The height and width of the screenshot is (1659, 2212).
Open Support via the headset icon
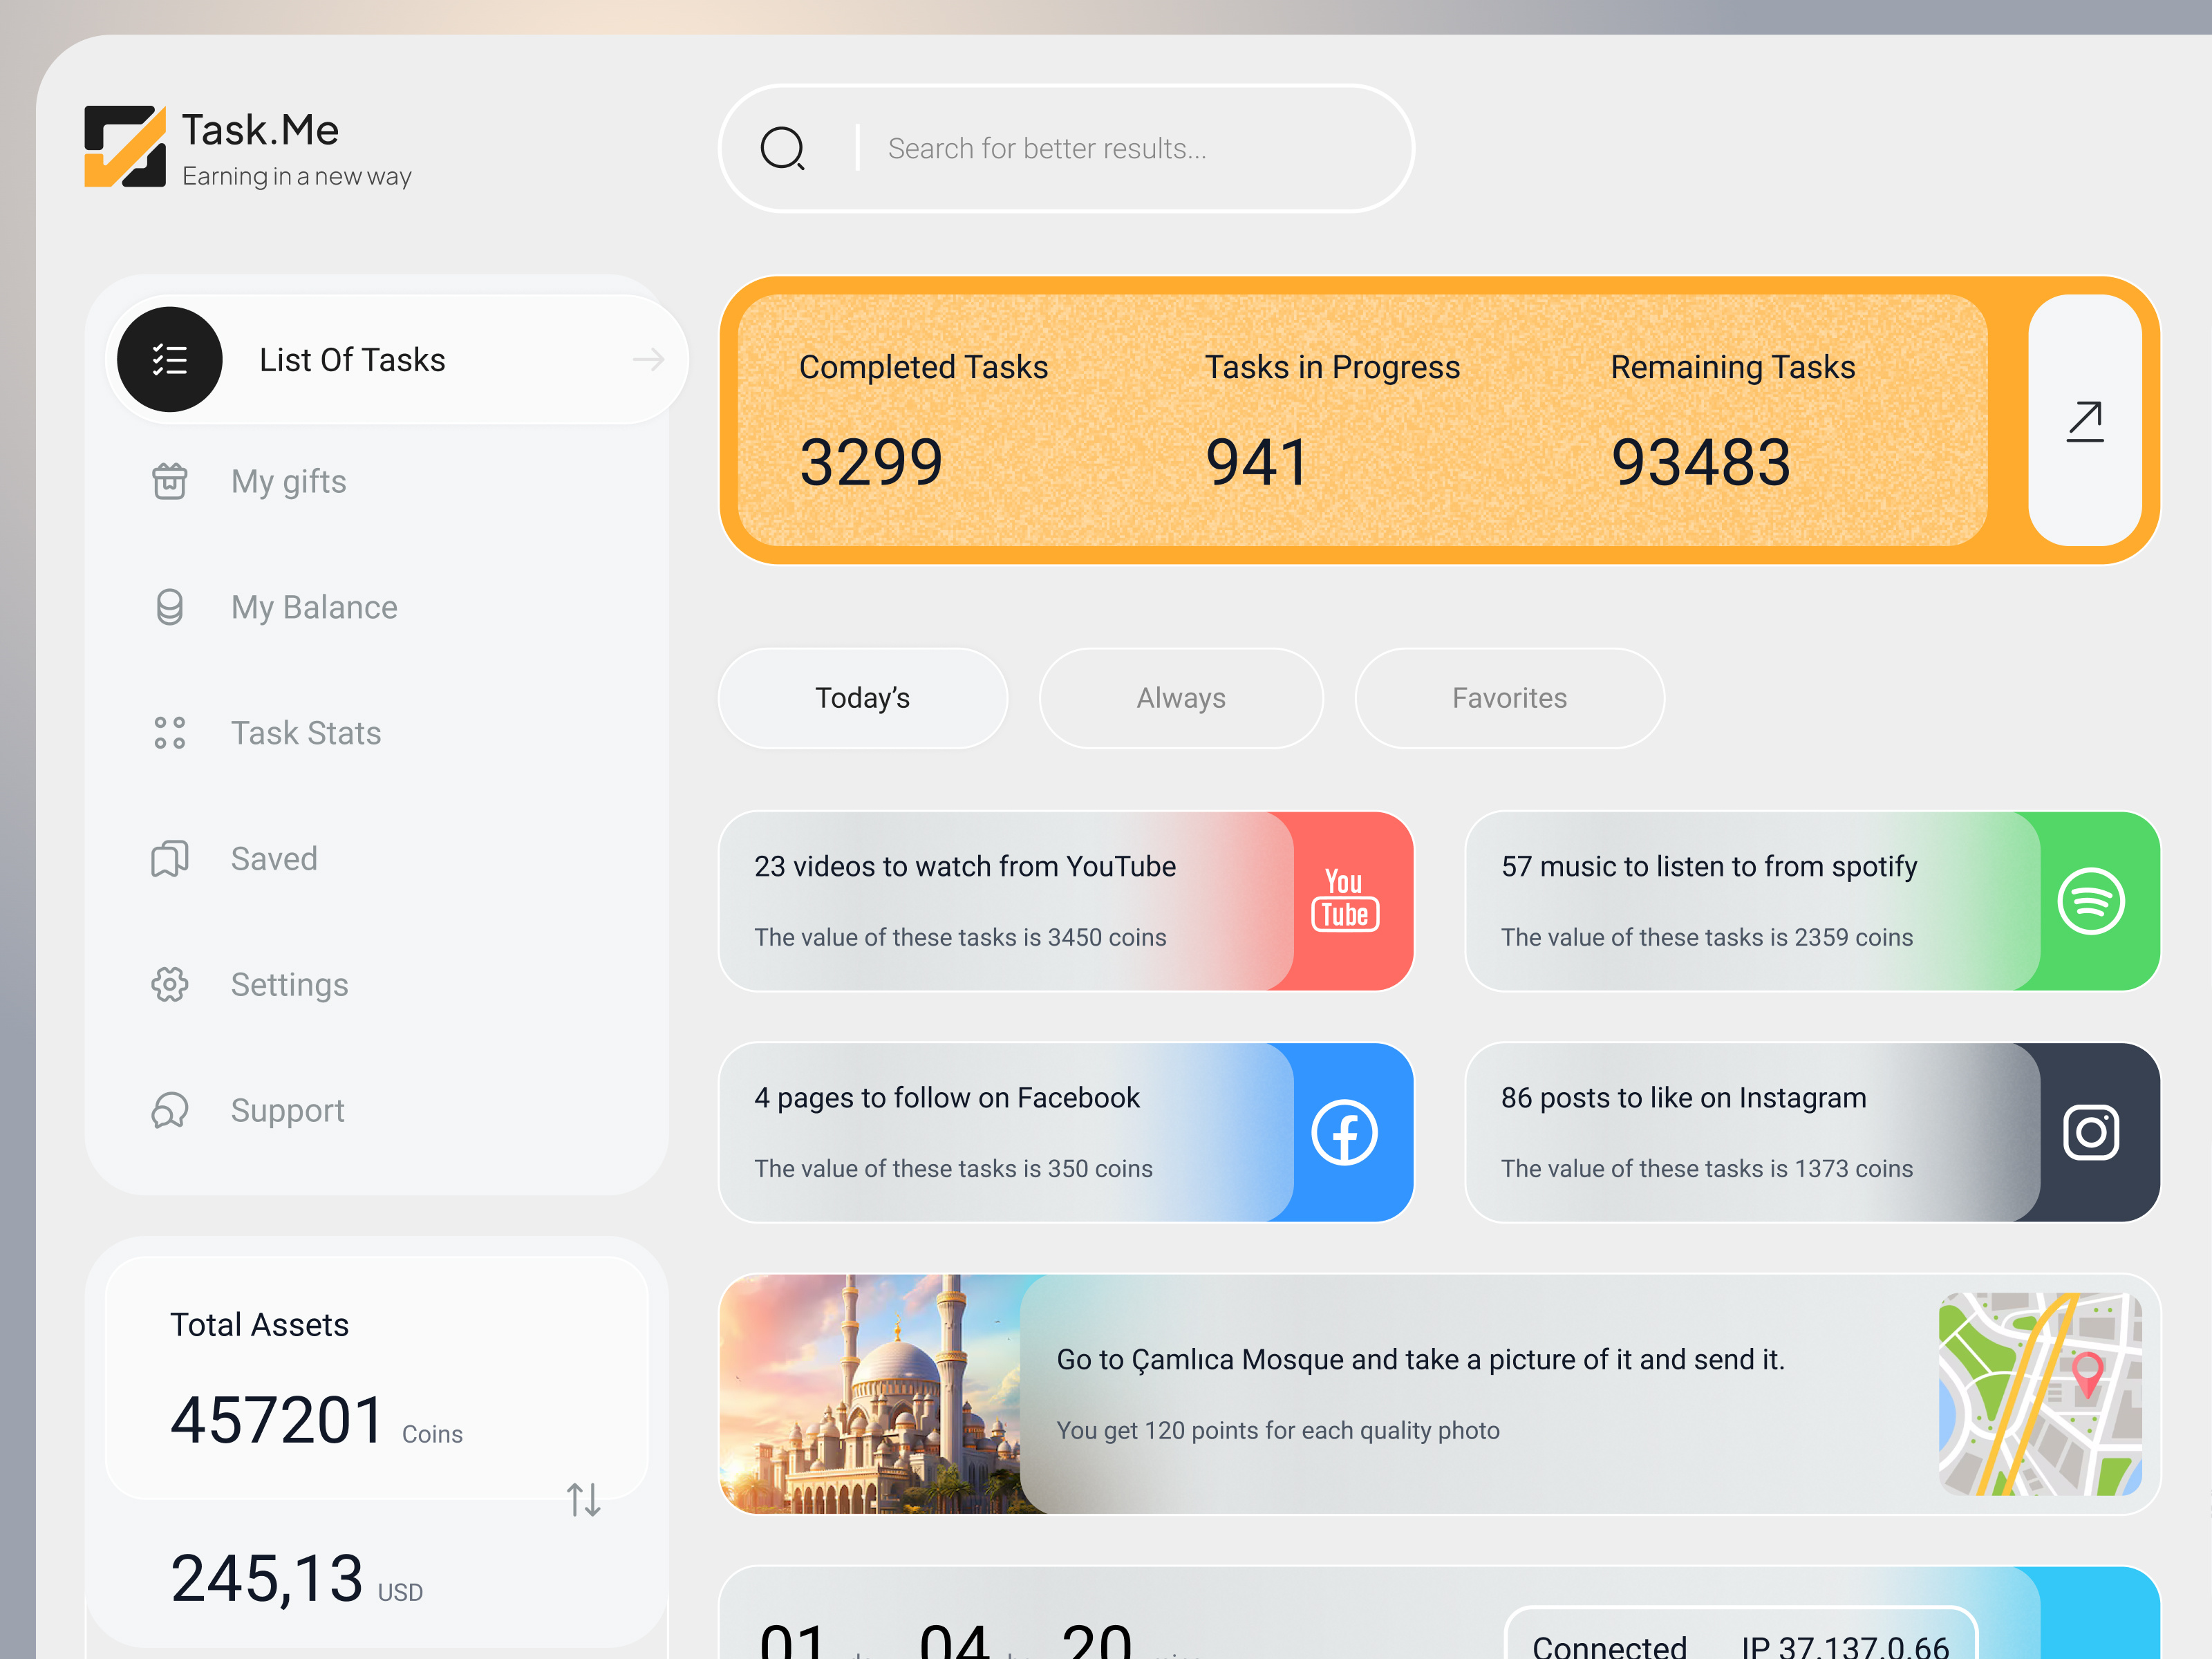click(x=170, y=1110)
